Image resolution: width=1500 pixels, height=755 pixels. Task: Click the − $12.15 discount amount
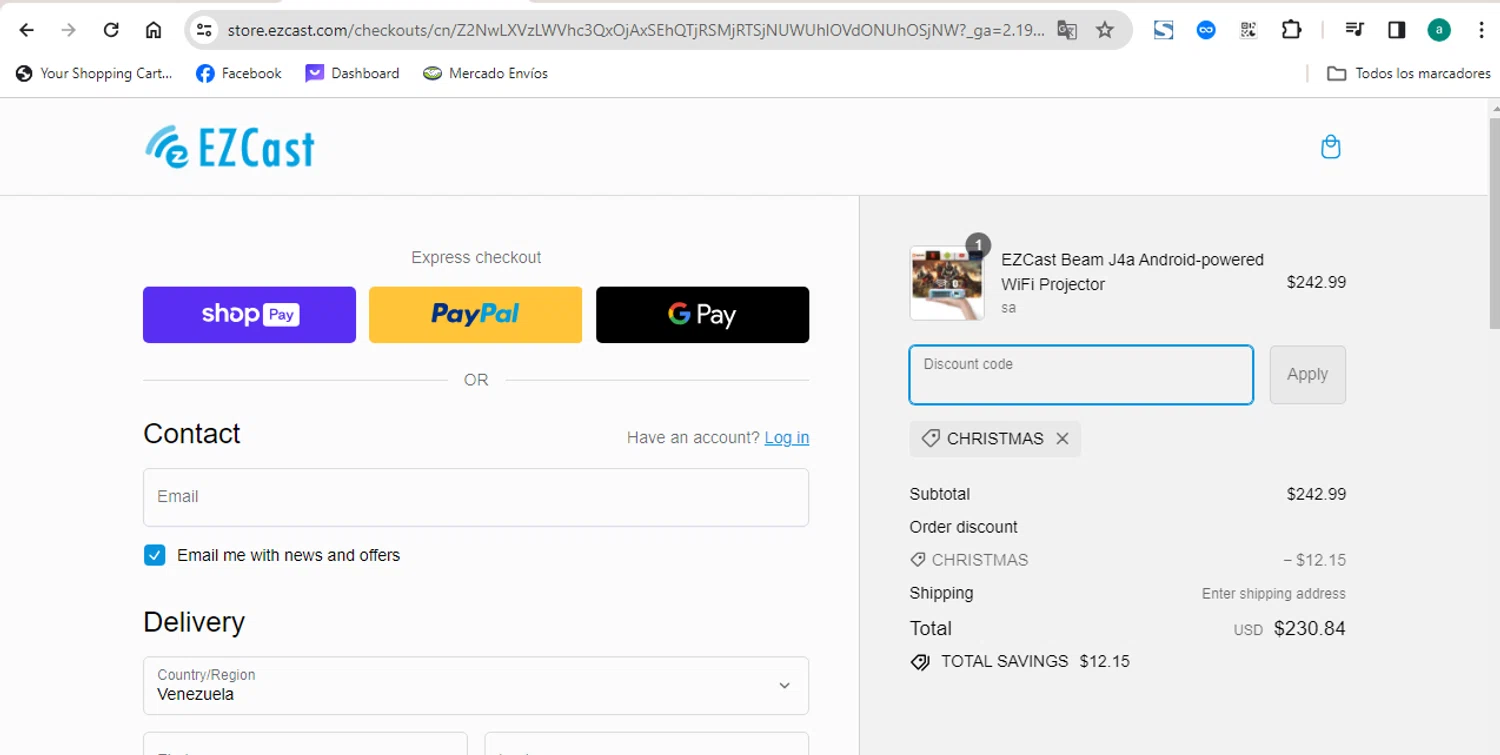(1314, 560)
